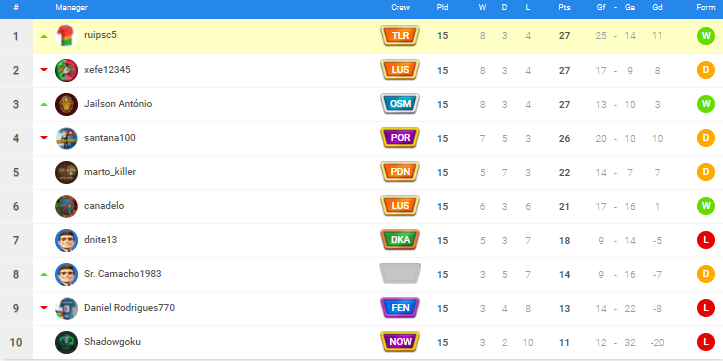The width and height of the screenshot is (723, 361).
Task: Sort the table by Pts column header
Action: pyautogui.click(x=564, y=7)
